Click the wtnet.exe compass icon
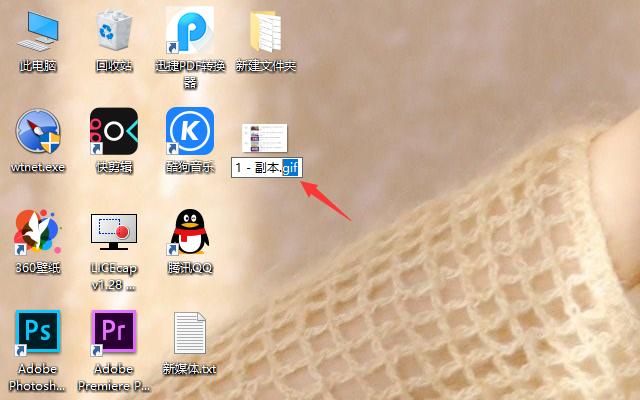Image resolution: width=640 pixels, height=400 pixels. pos(38,131)
